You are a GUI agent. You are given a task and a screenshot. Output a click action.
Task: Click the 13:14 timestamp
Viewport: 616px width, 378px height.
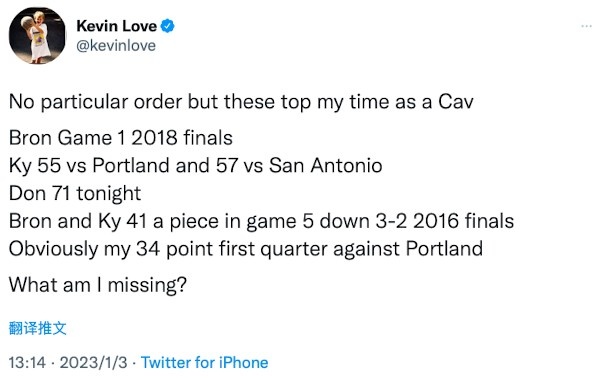(x=27, y=362)
